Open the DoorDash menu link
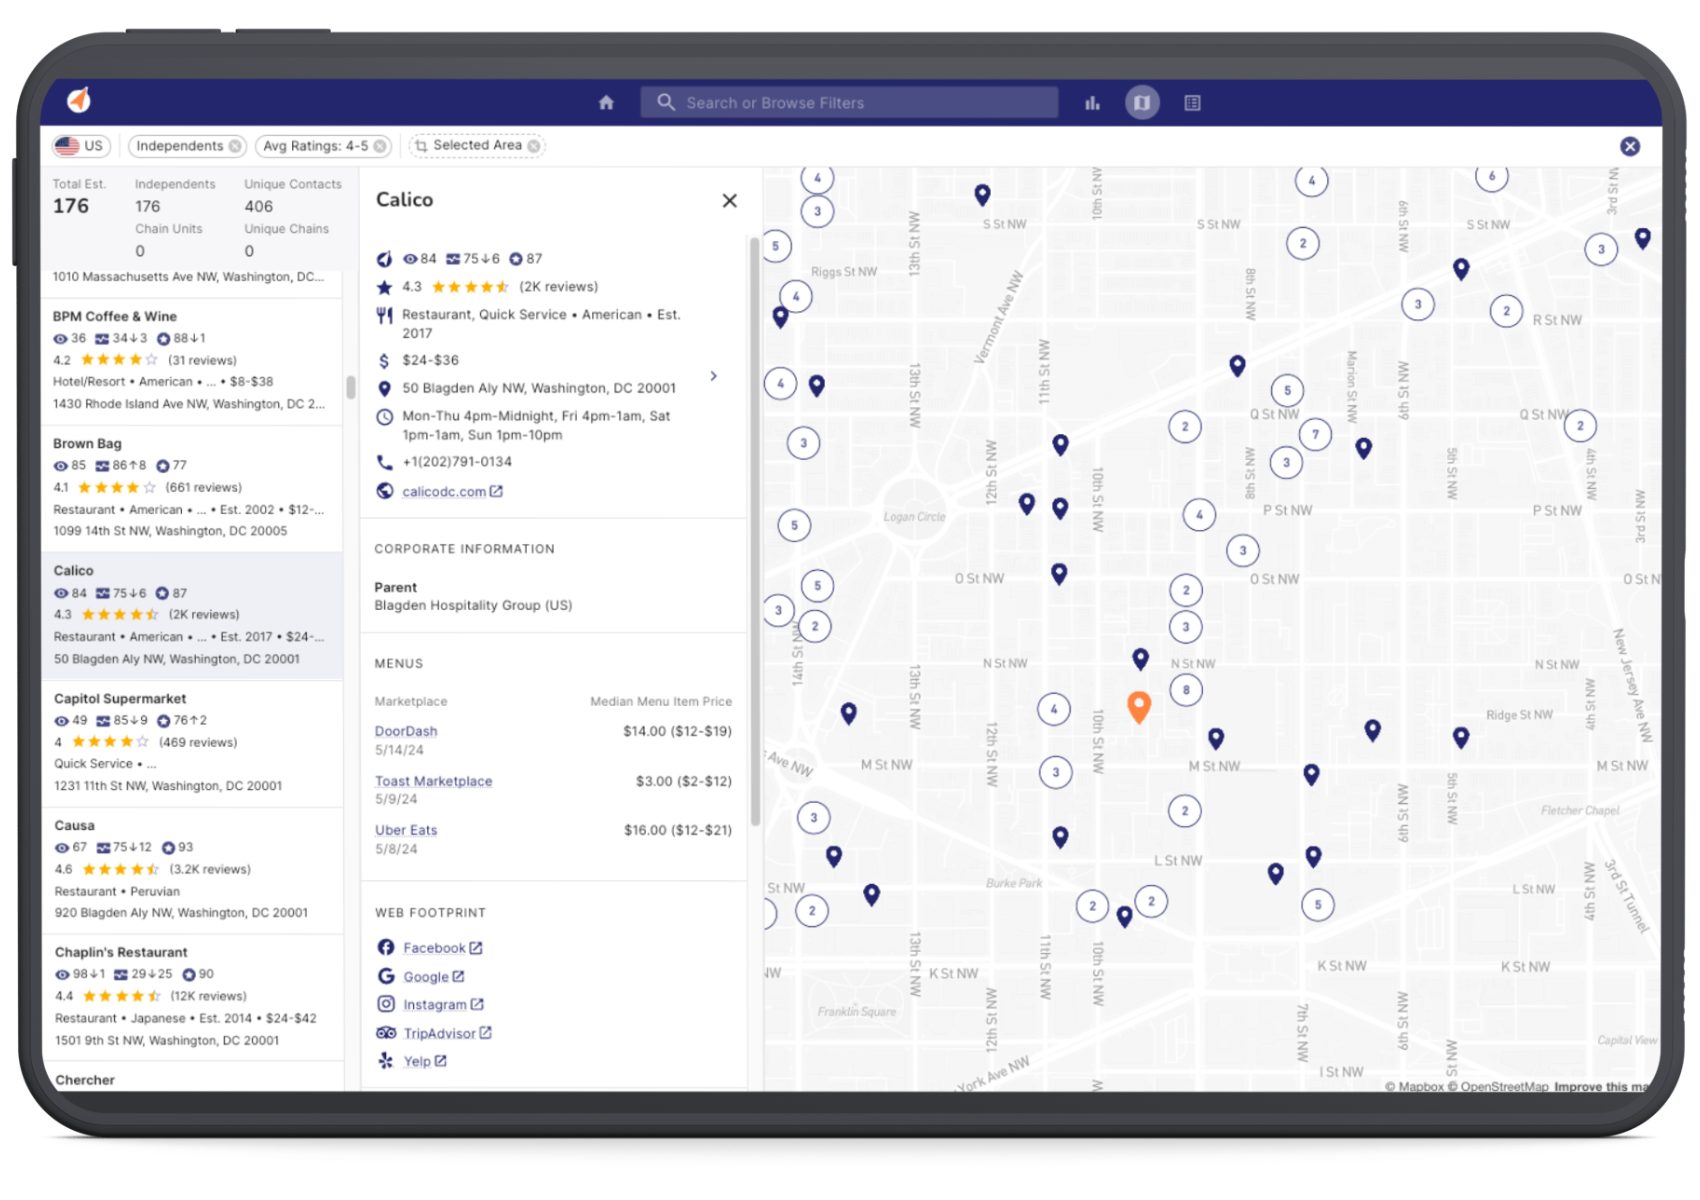This screenshot has height=1200, width=1700. coord(405,730)
